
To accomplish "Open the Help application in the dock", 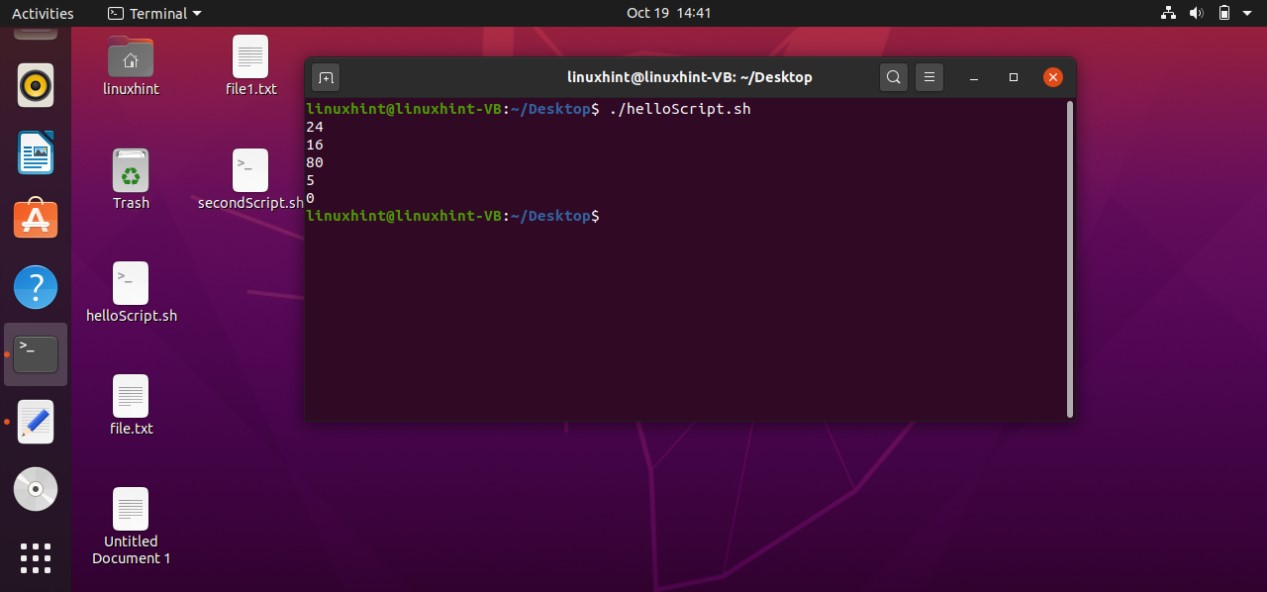I will point(36,287).
